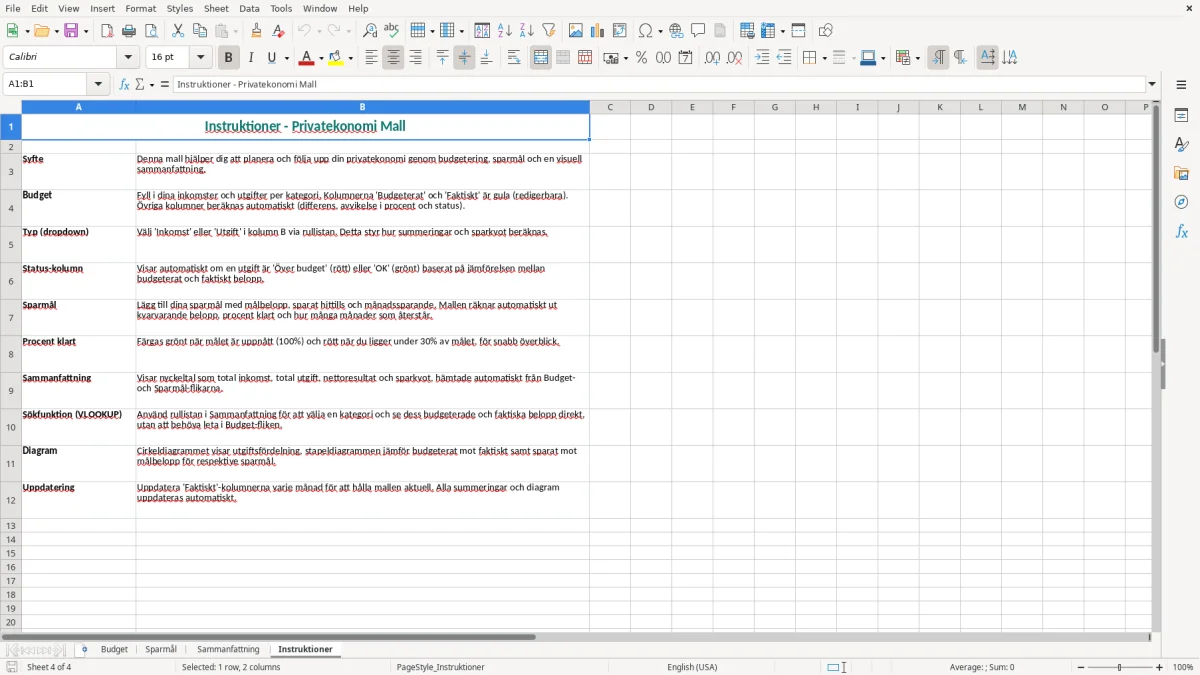
Task: Click Export as PDF icon
Action: coord(107,31)
